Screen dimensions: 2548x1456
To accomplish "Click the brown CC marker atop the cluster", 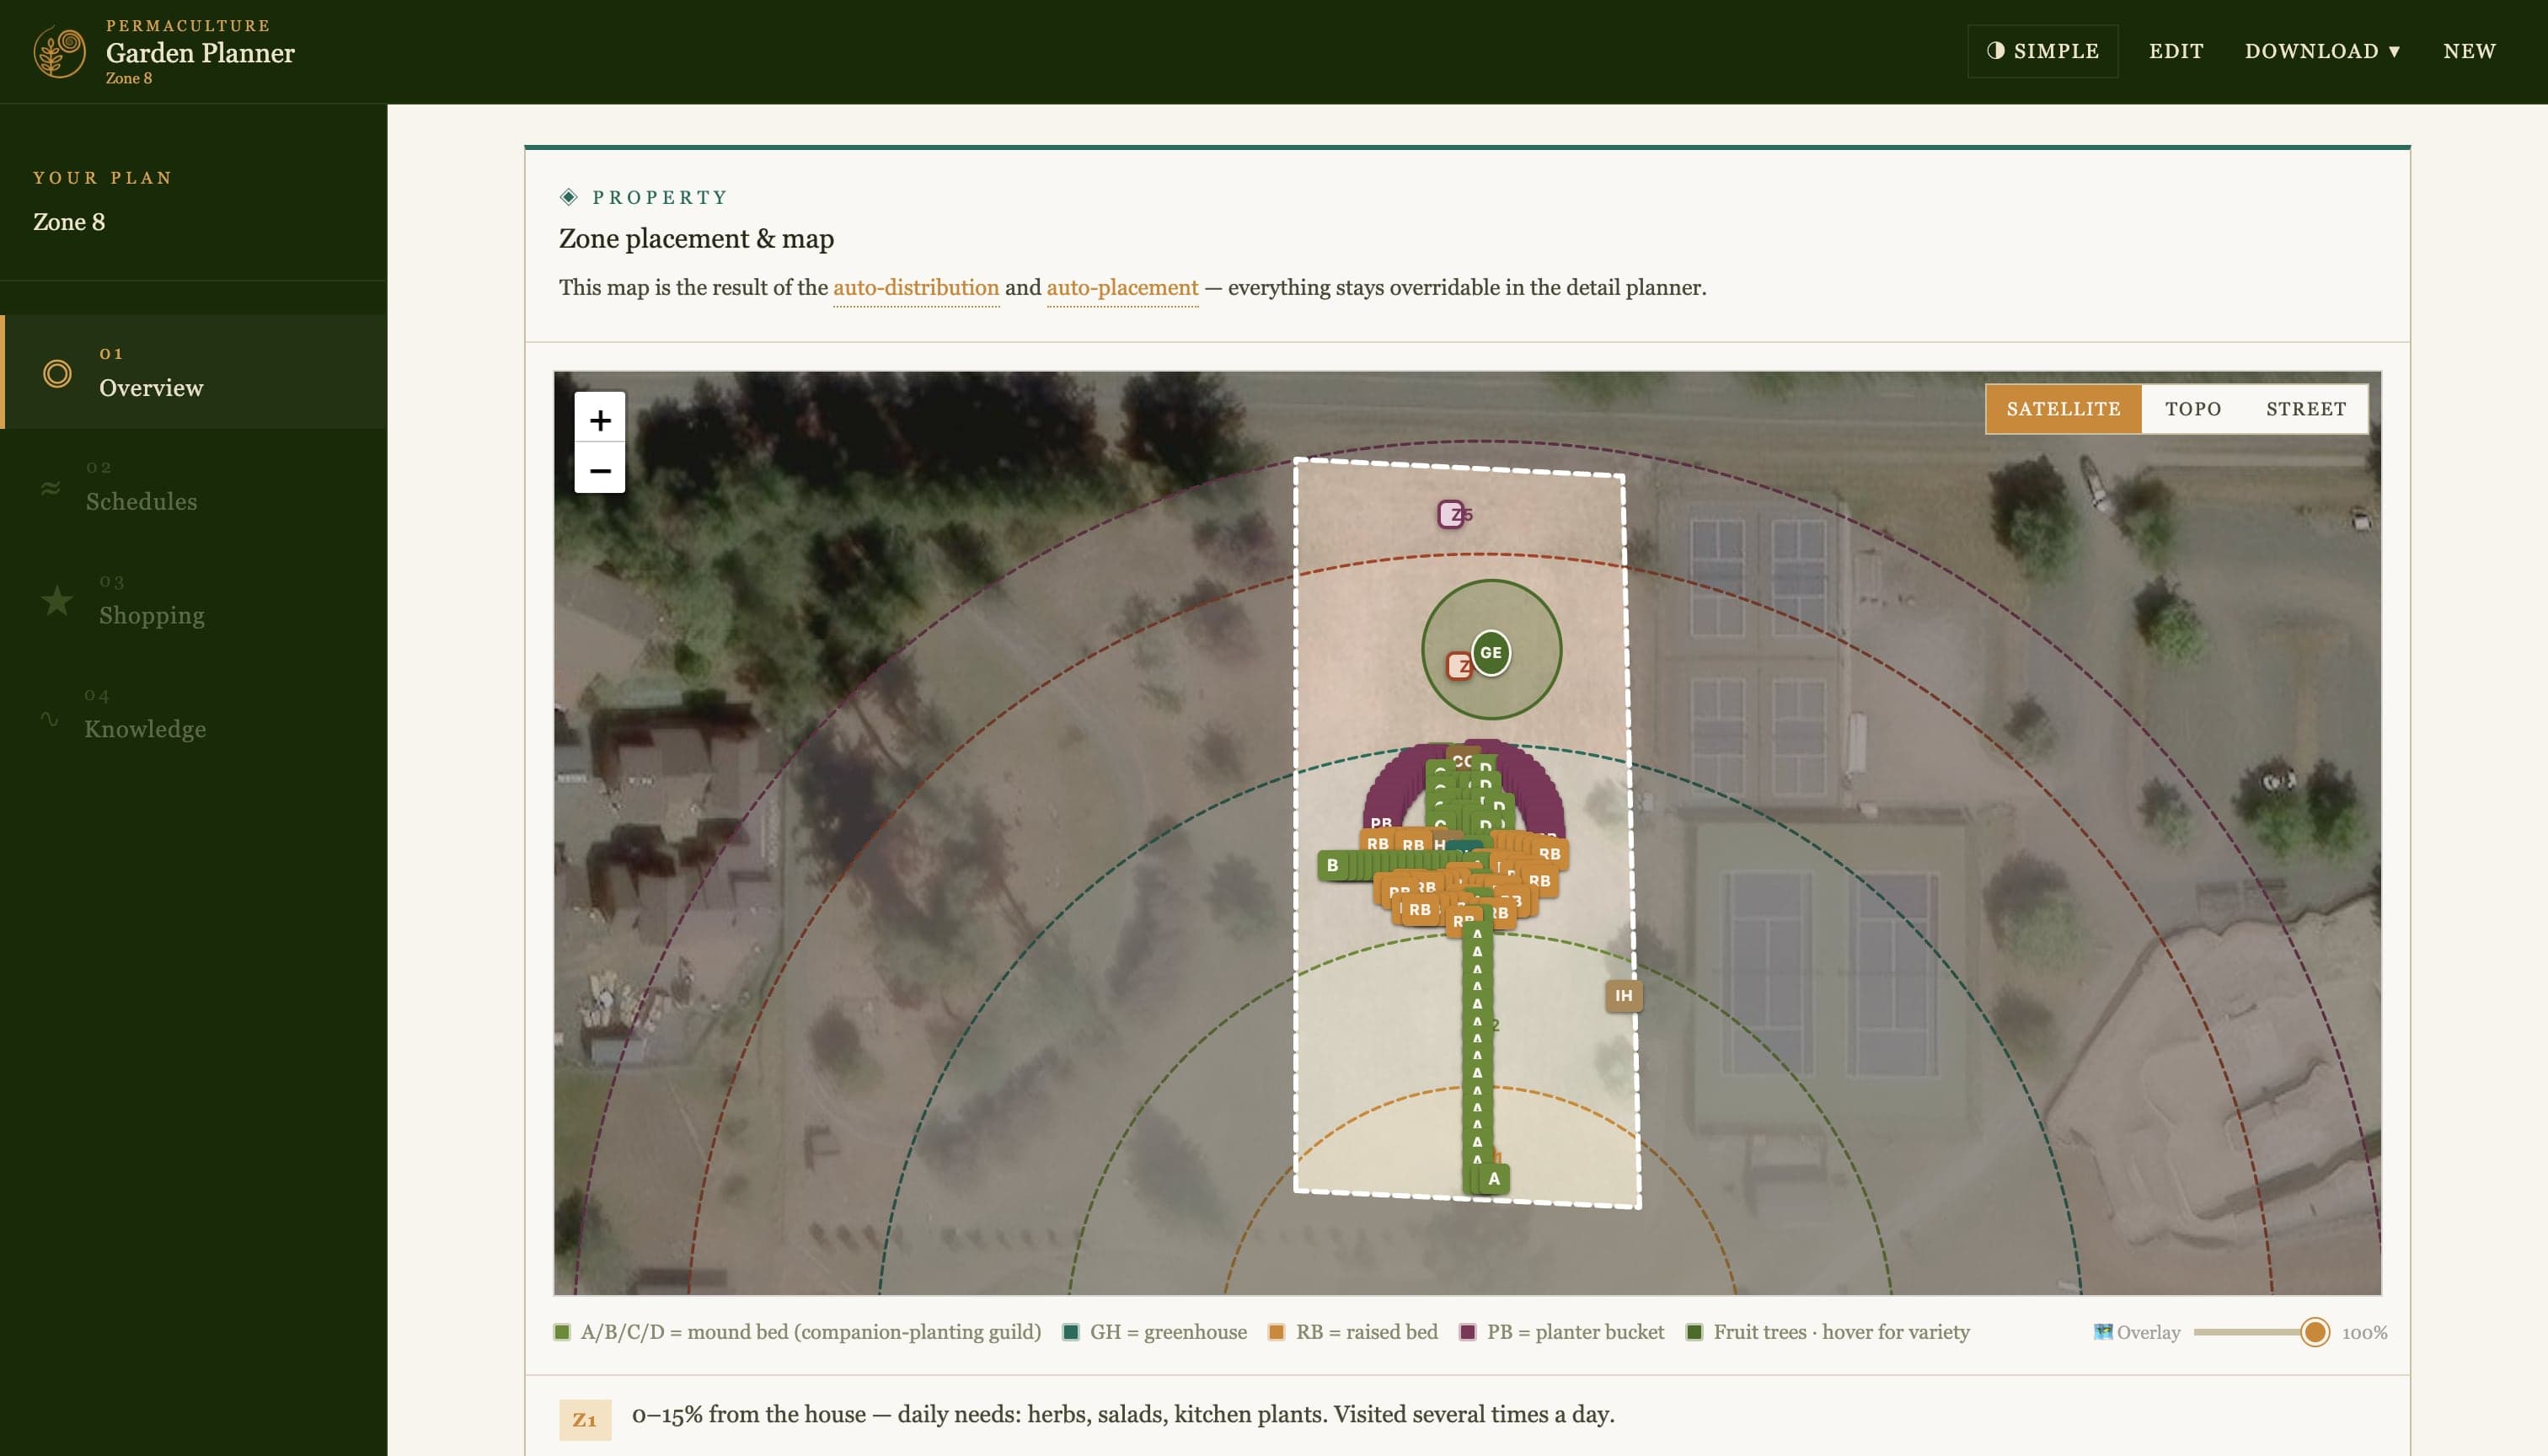I will click(x=1462, y=760).
